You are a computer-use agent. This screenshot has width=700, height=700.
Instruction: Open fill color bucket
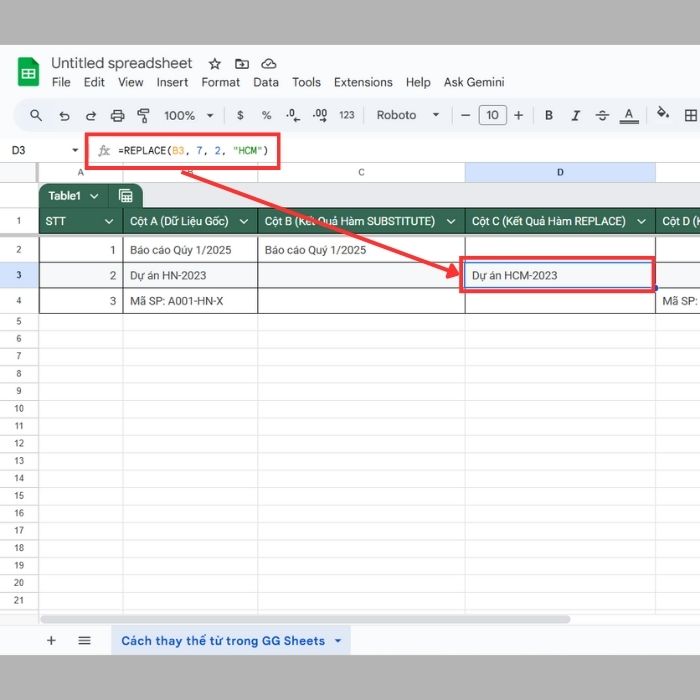[663, 113]
